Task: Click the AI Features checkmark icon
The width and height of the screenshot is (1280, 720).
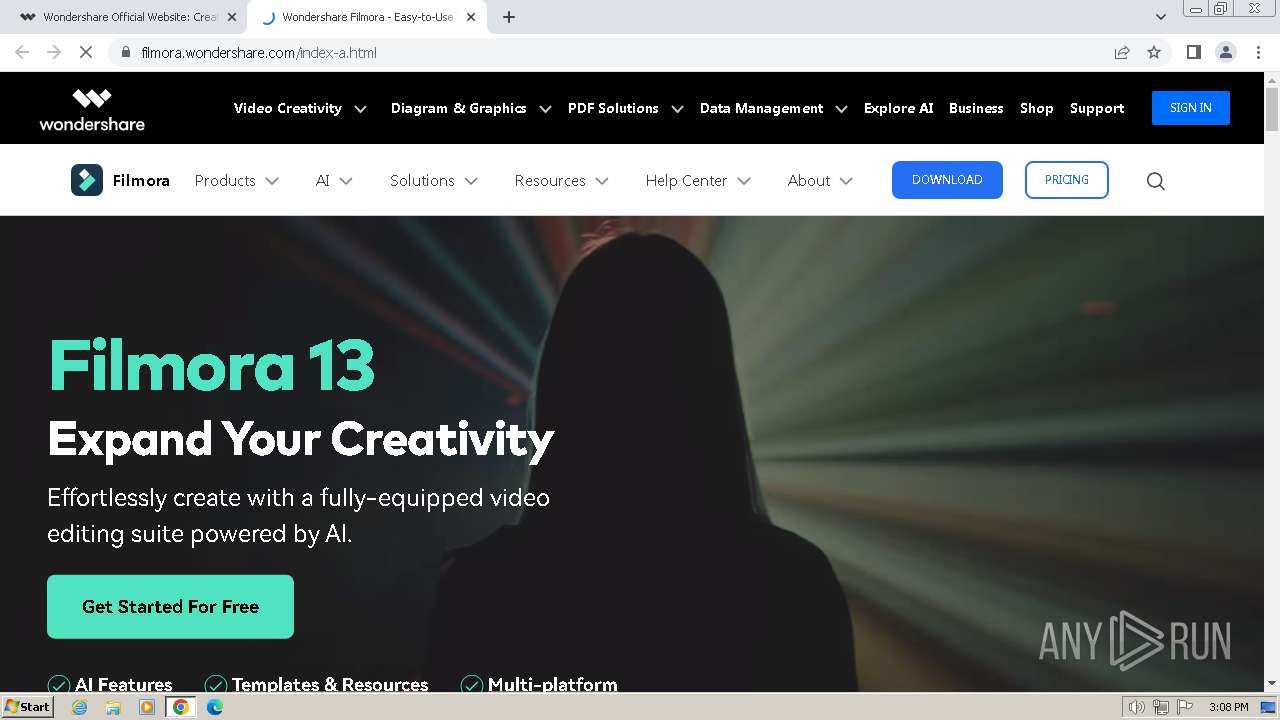Action: point(59,685)
